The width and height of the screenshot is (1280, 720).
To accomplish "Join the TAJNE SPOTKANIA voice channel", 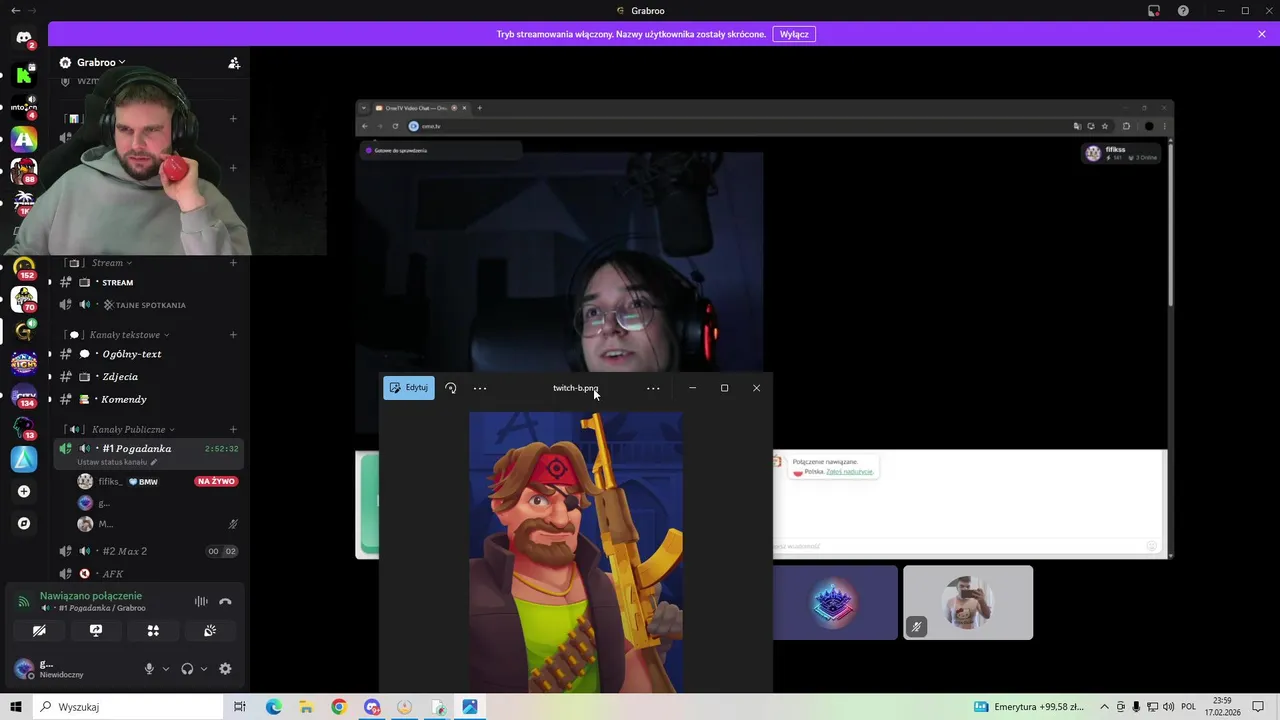I will coord(149,305).
